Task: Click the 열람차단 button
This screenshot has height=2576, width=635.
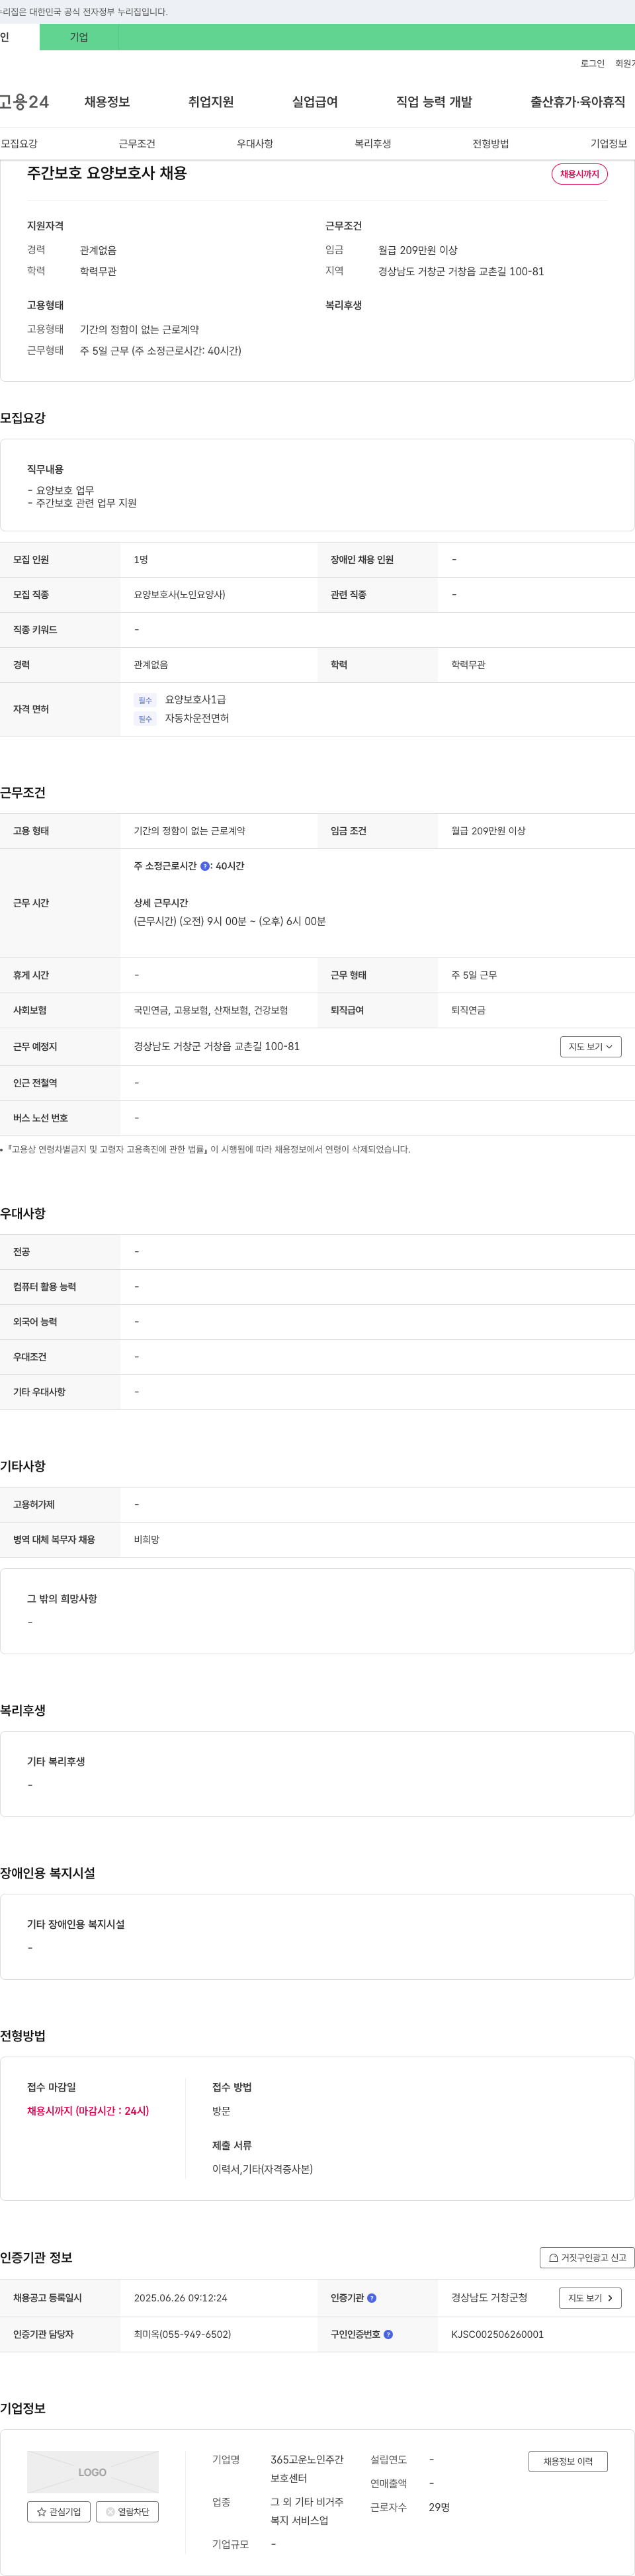Action: pos(127,2511)
